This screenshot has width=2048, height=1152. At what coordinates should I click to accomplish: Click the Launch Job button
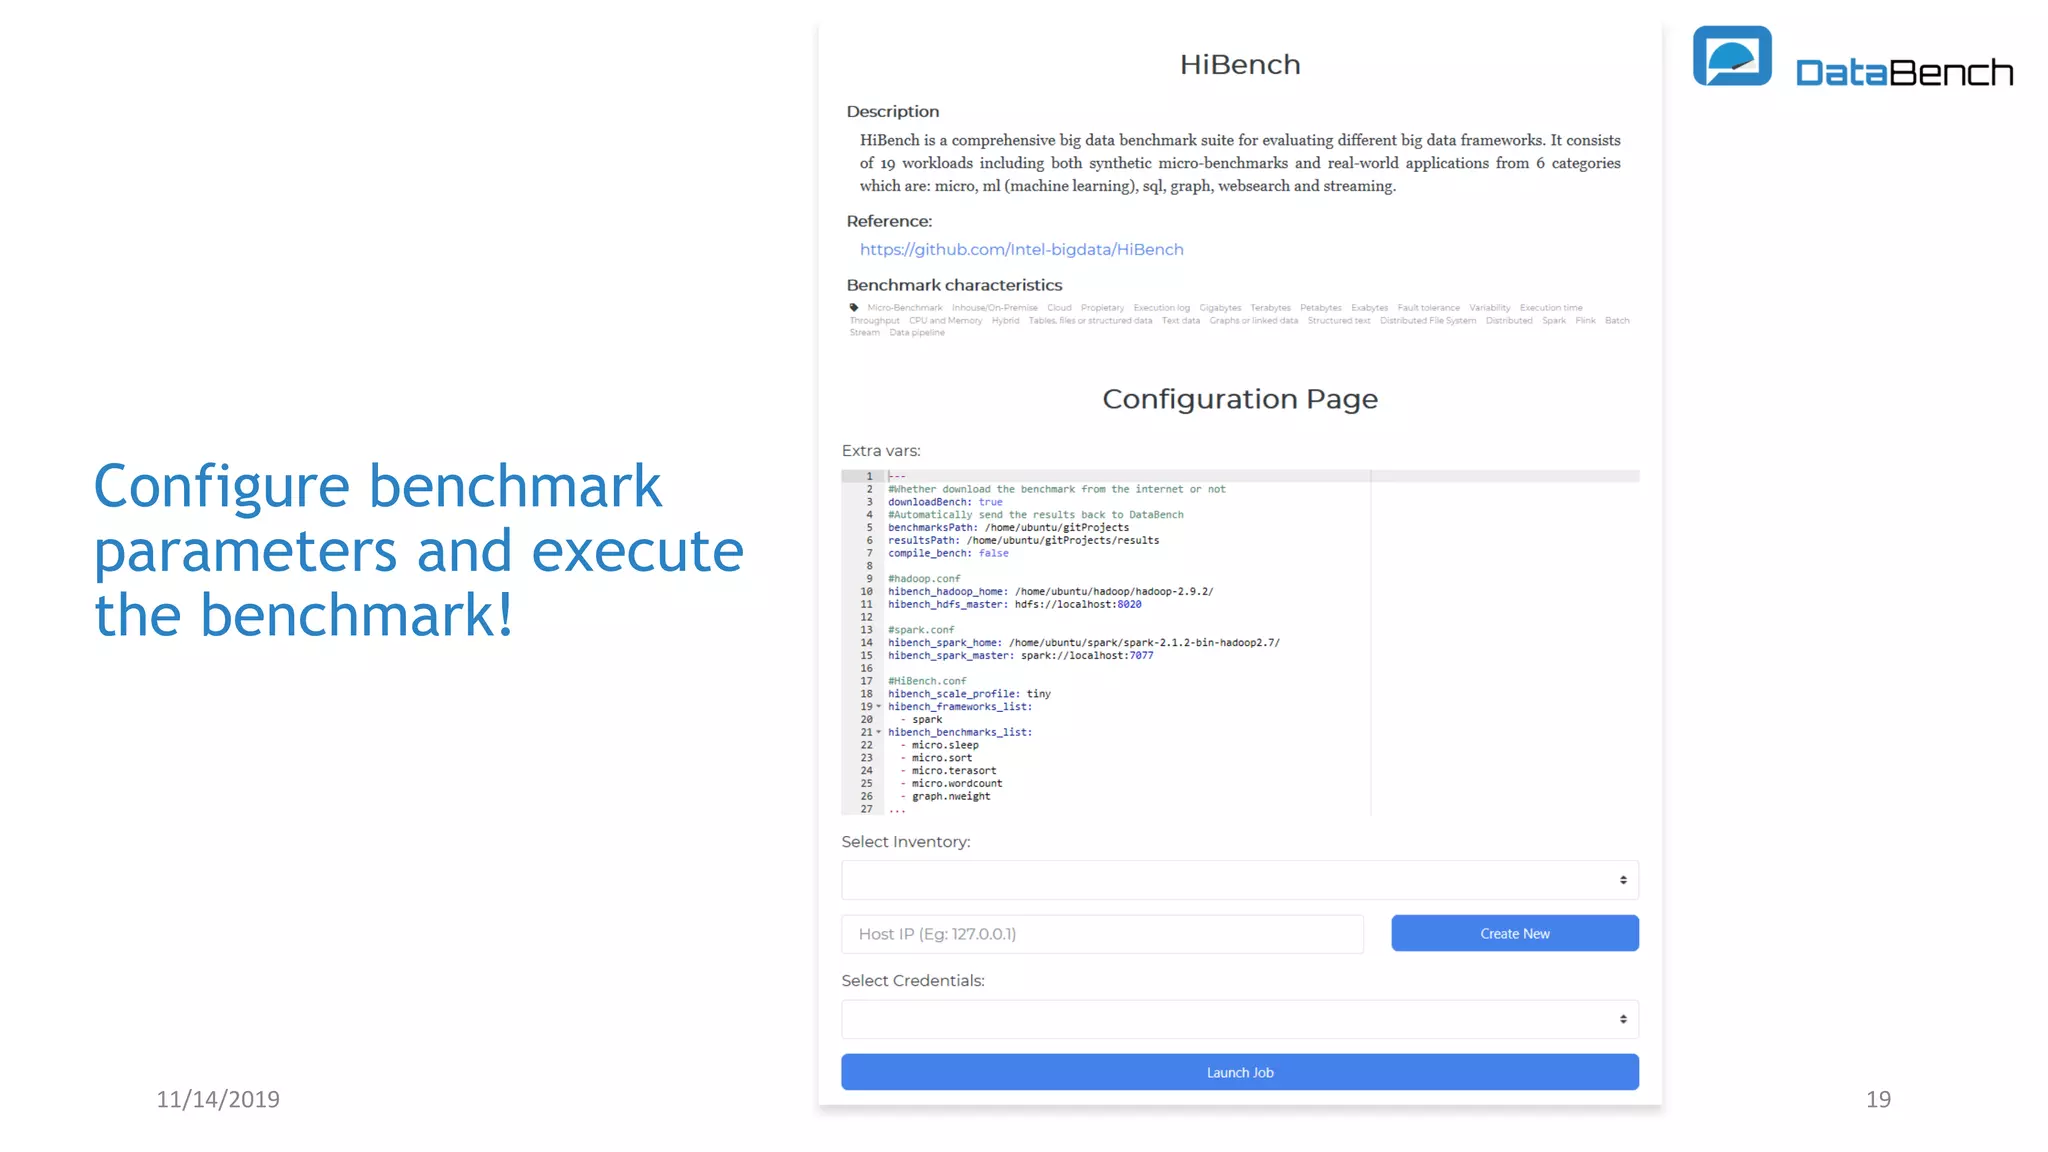pos(1240,1072)
